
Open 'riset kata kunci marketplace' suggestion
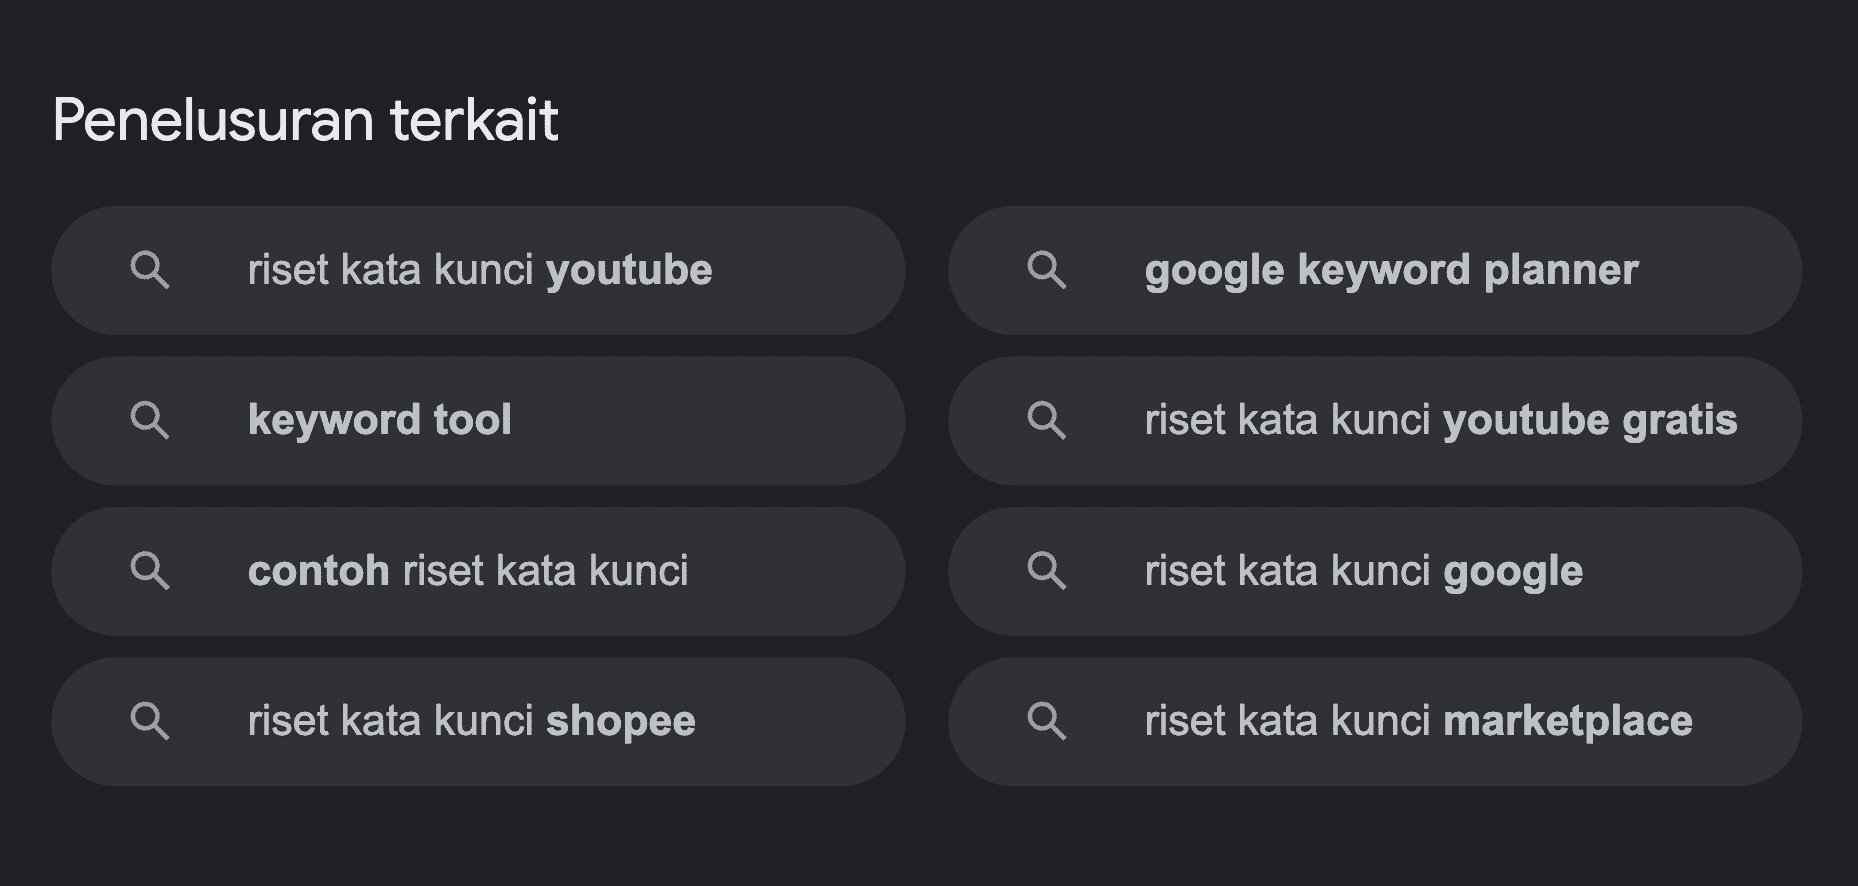pyautogui.click(x=1418, y=721)
